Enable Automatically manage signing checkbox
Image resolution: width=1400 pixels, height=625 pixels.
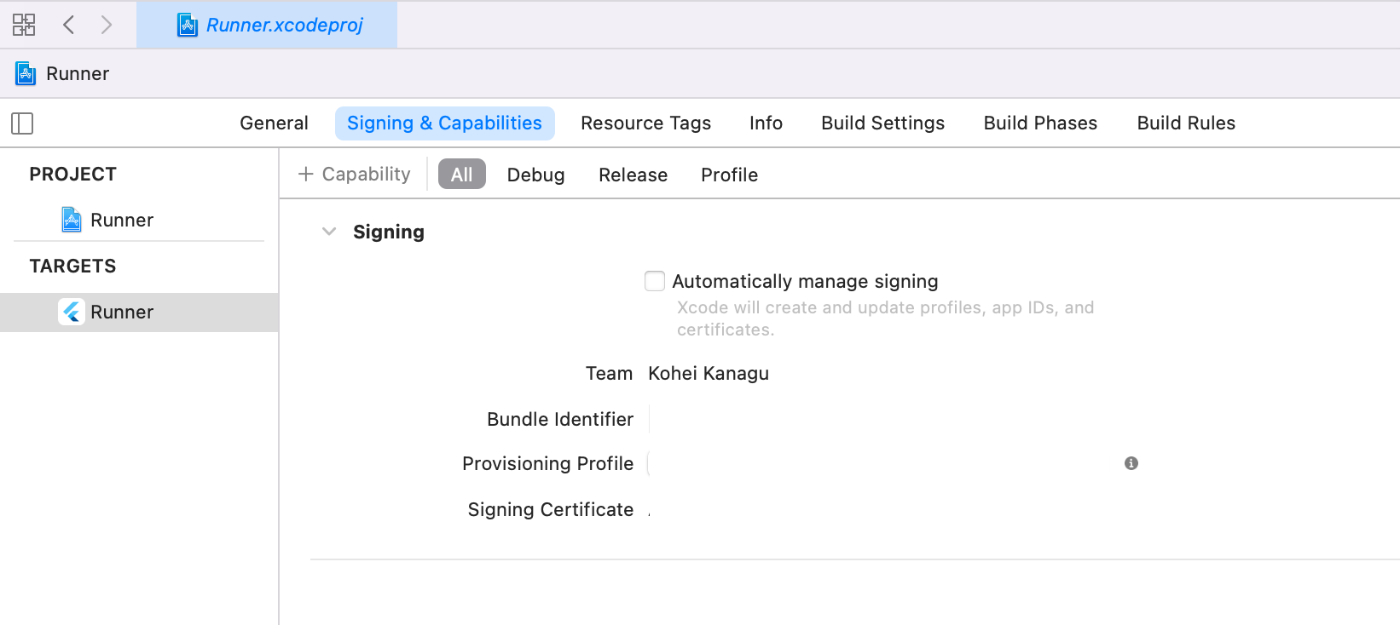655,281
